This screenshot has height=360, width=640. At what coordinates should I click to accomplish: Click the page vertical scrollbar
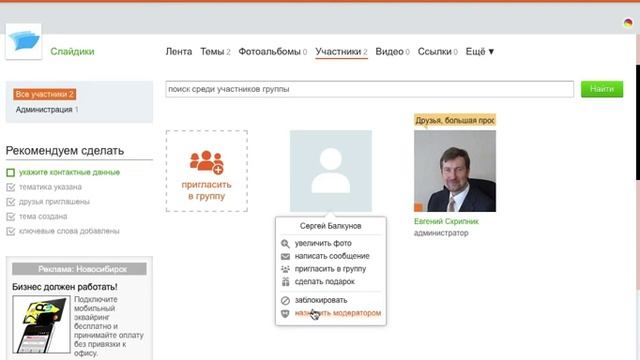(x=638, y=122)
